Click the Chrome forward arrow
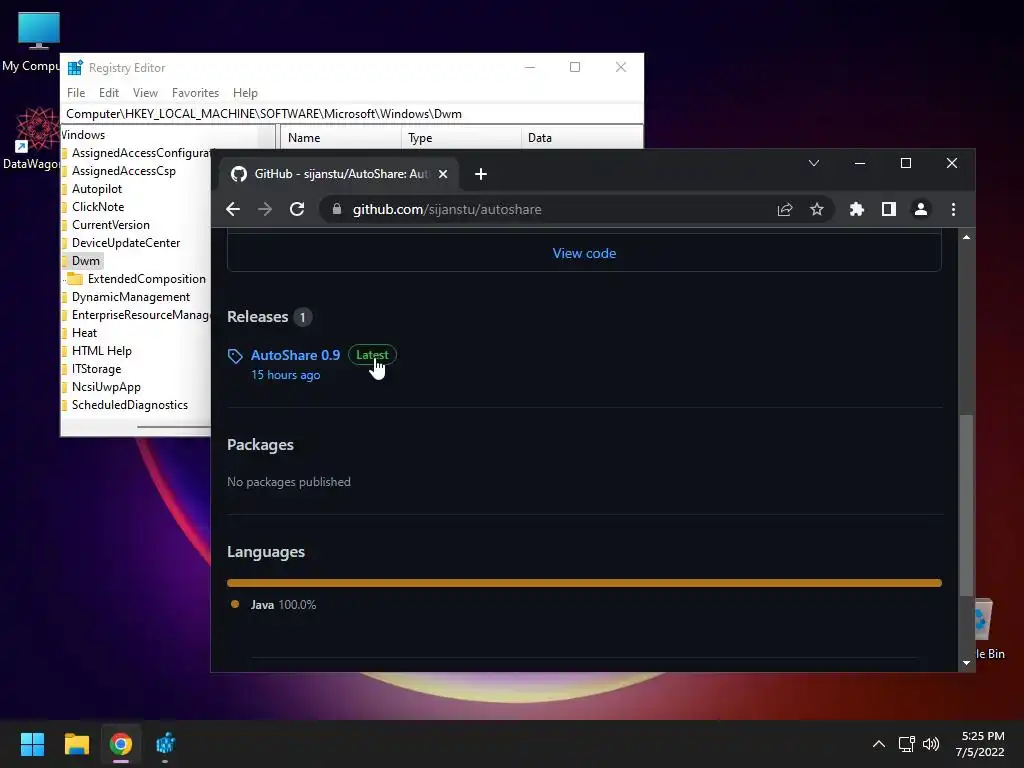 pos(264,209)
